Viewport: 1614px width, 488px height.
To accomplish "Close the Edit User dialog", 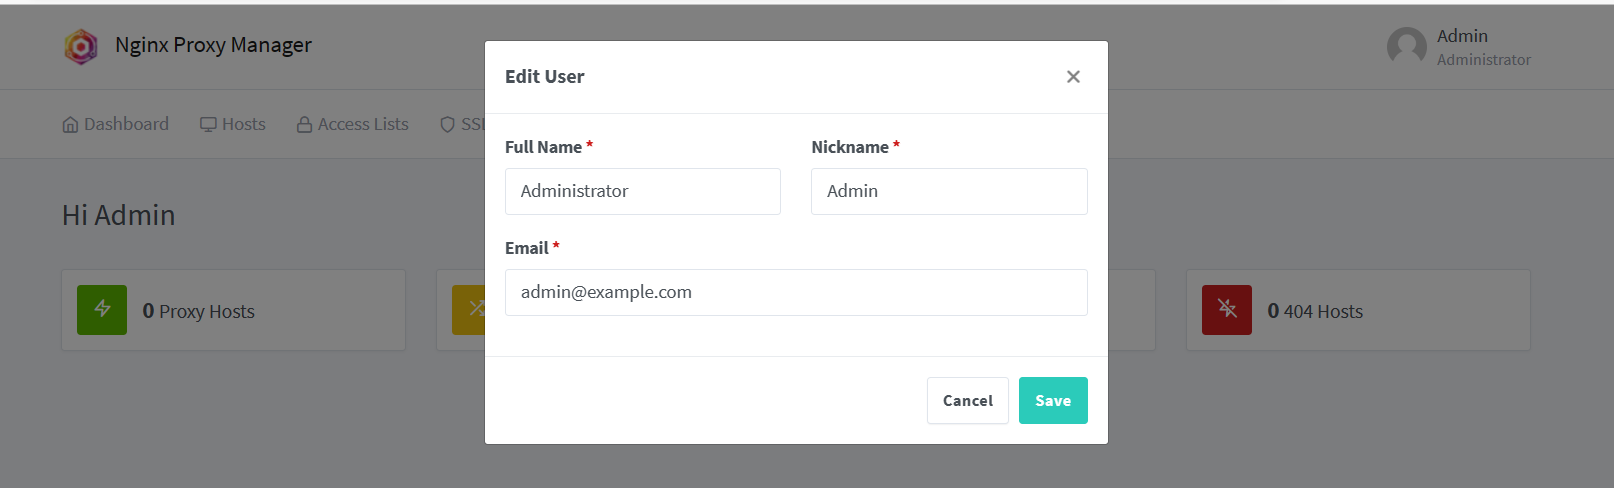I will pos(1073,77).
